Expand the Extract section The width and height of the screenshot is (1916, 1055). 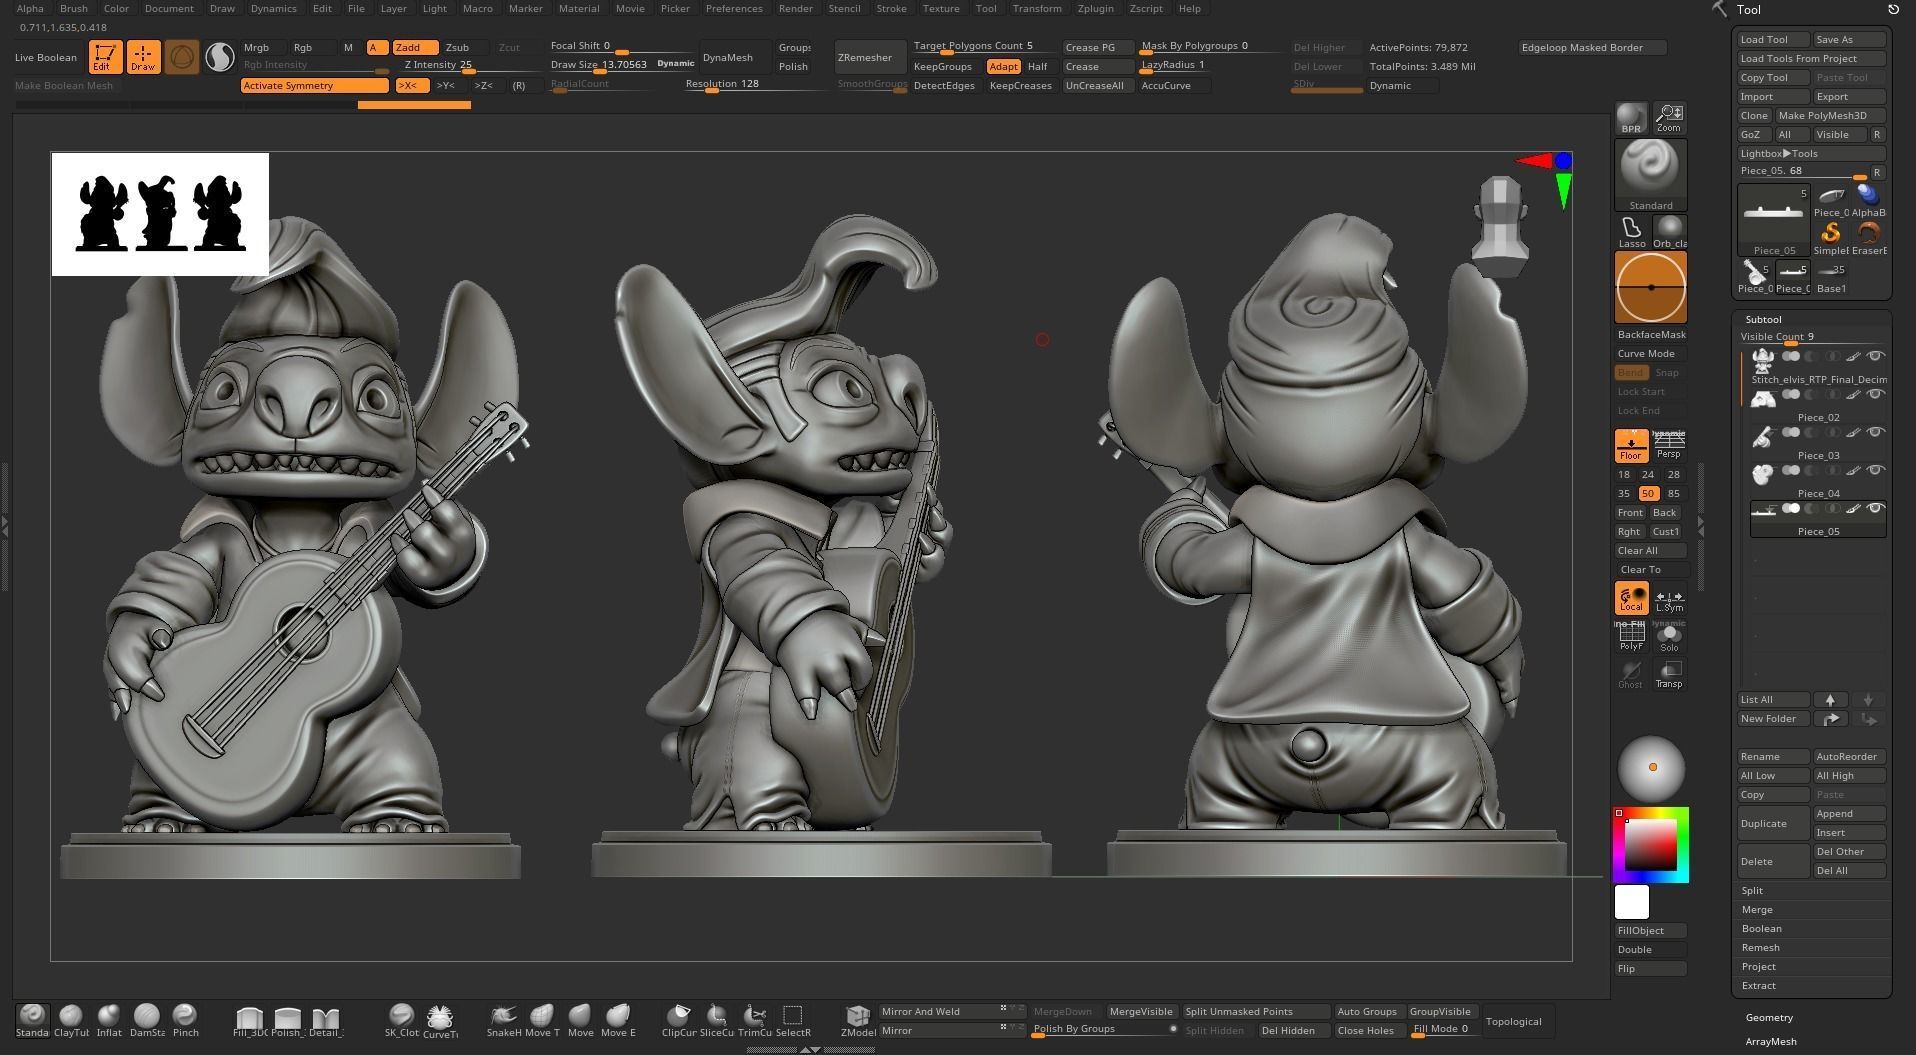point(1758,985)
